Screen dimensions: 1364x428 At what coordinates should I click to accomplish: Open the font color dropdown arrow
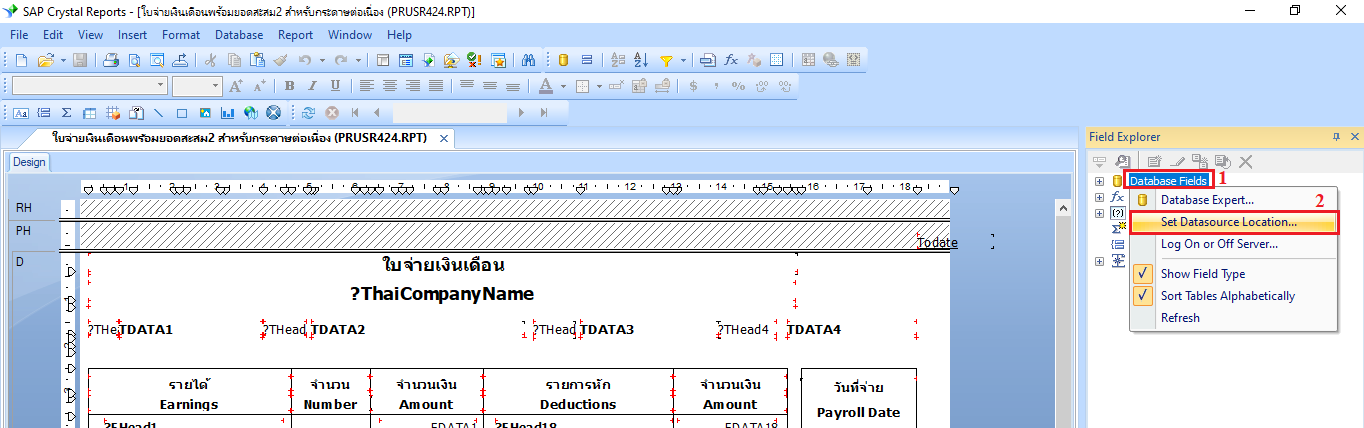(562, 86)
